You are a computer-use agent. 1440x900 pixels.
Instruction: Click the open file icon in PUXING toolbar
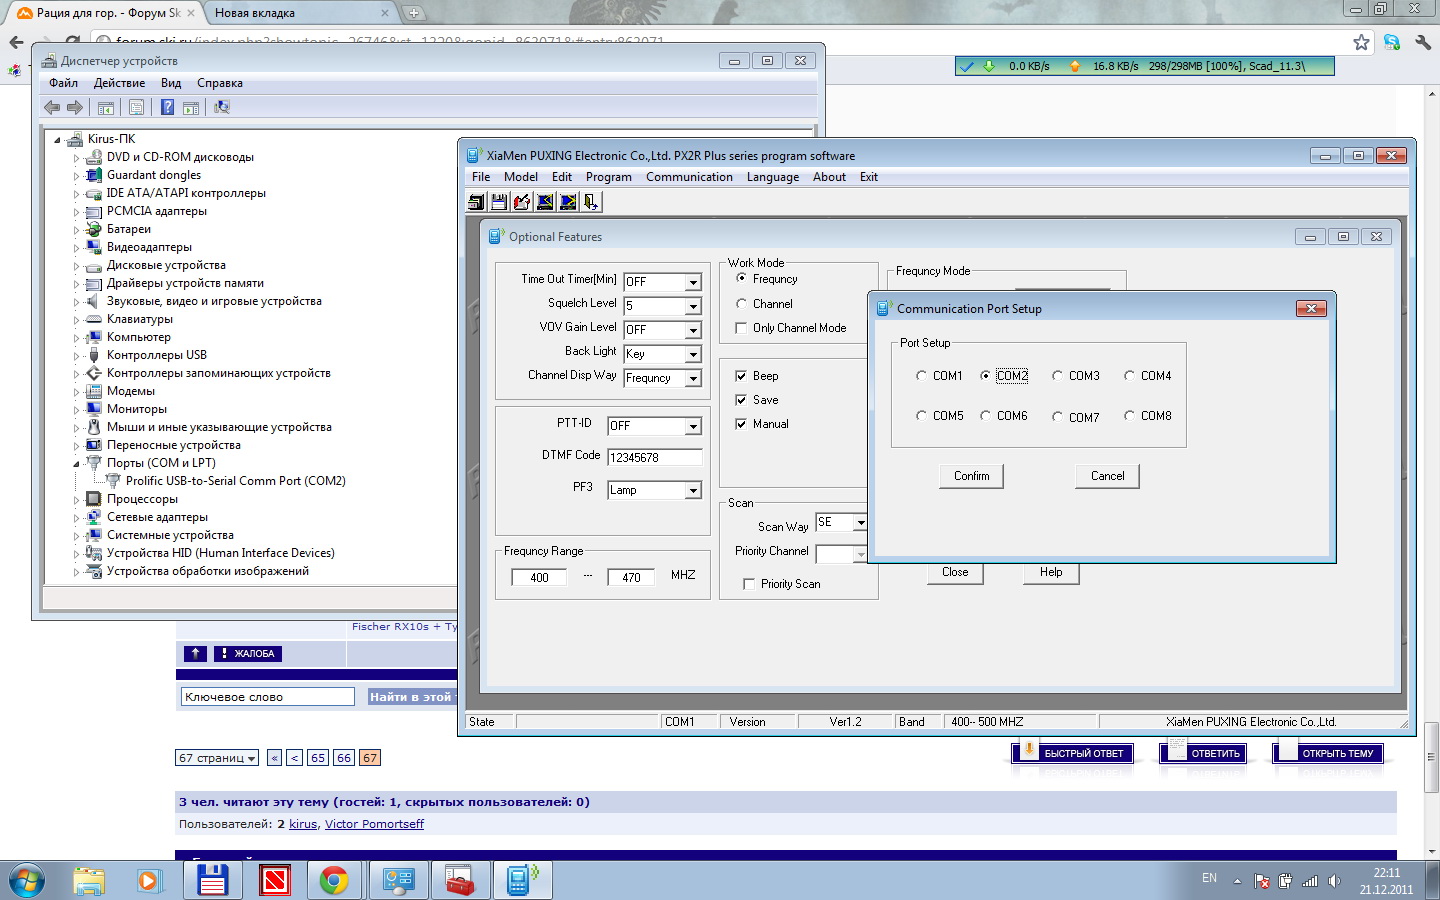pyautogui.click(x=476, y=202)
